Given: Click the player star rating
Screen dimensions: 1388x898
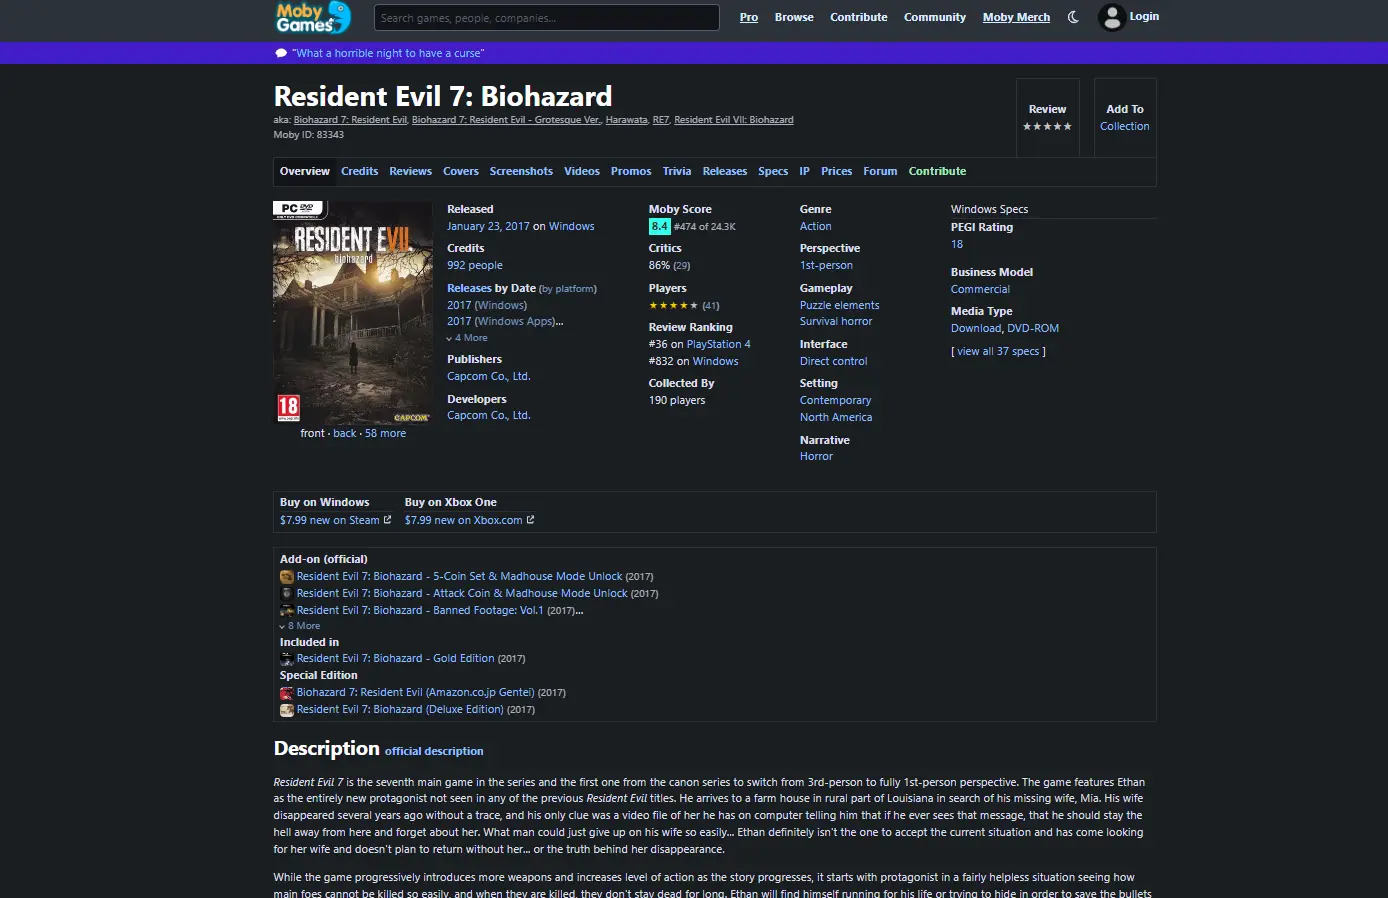Looking at the screenshot, I should (x=674, y=305).
